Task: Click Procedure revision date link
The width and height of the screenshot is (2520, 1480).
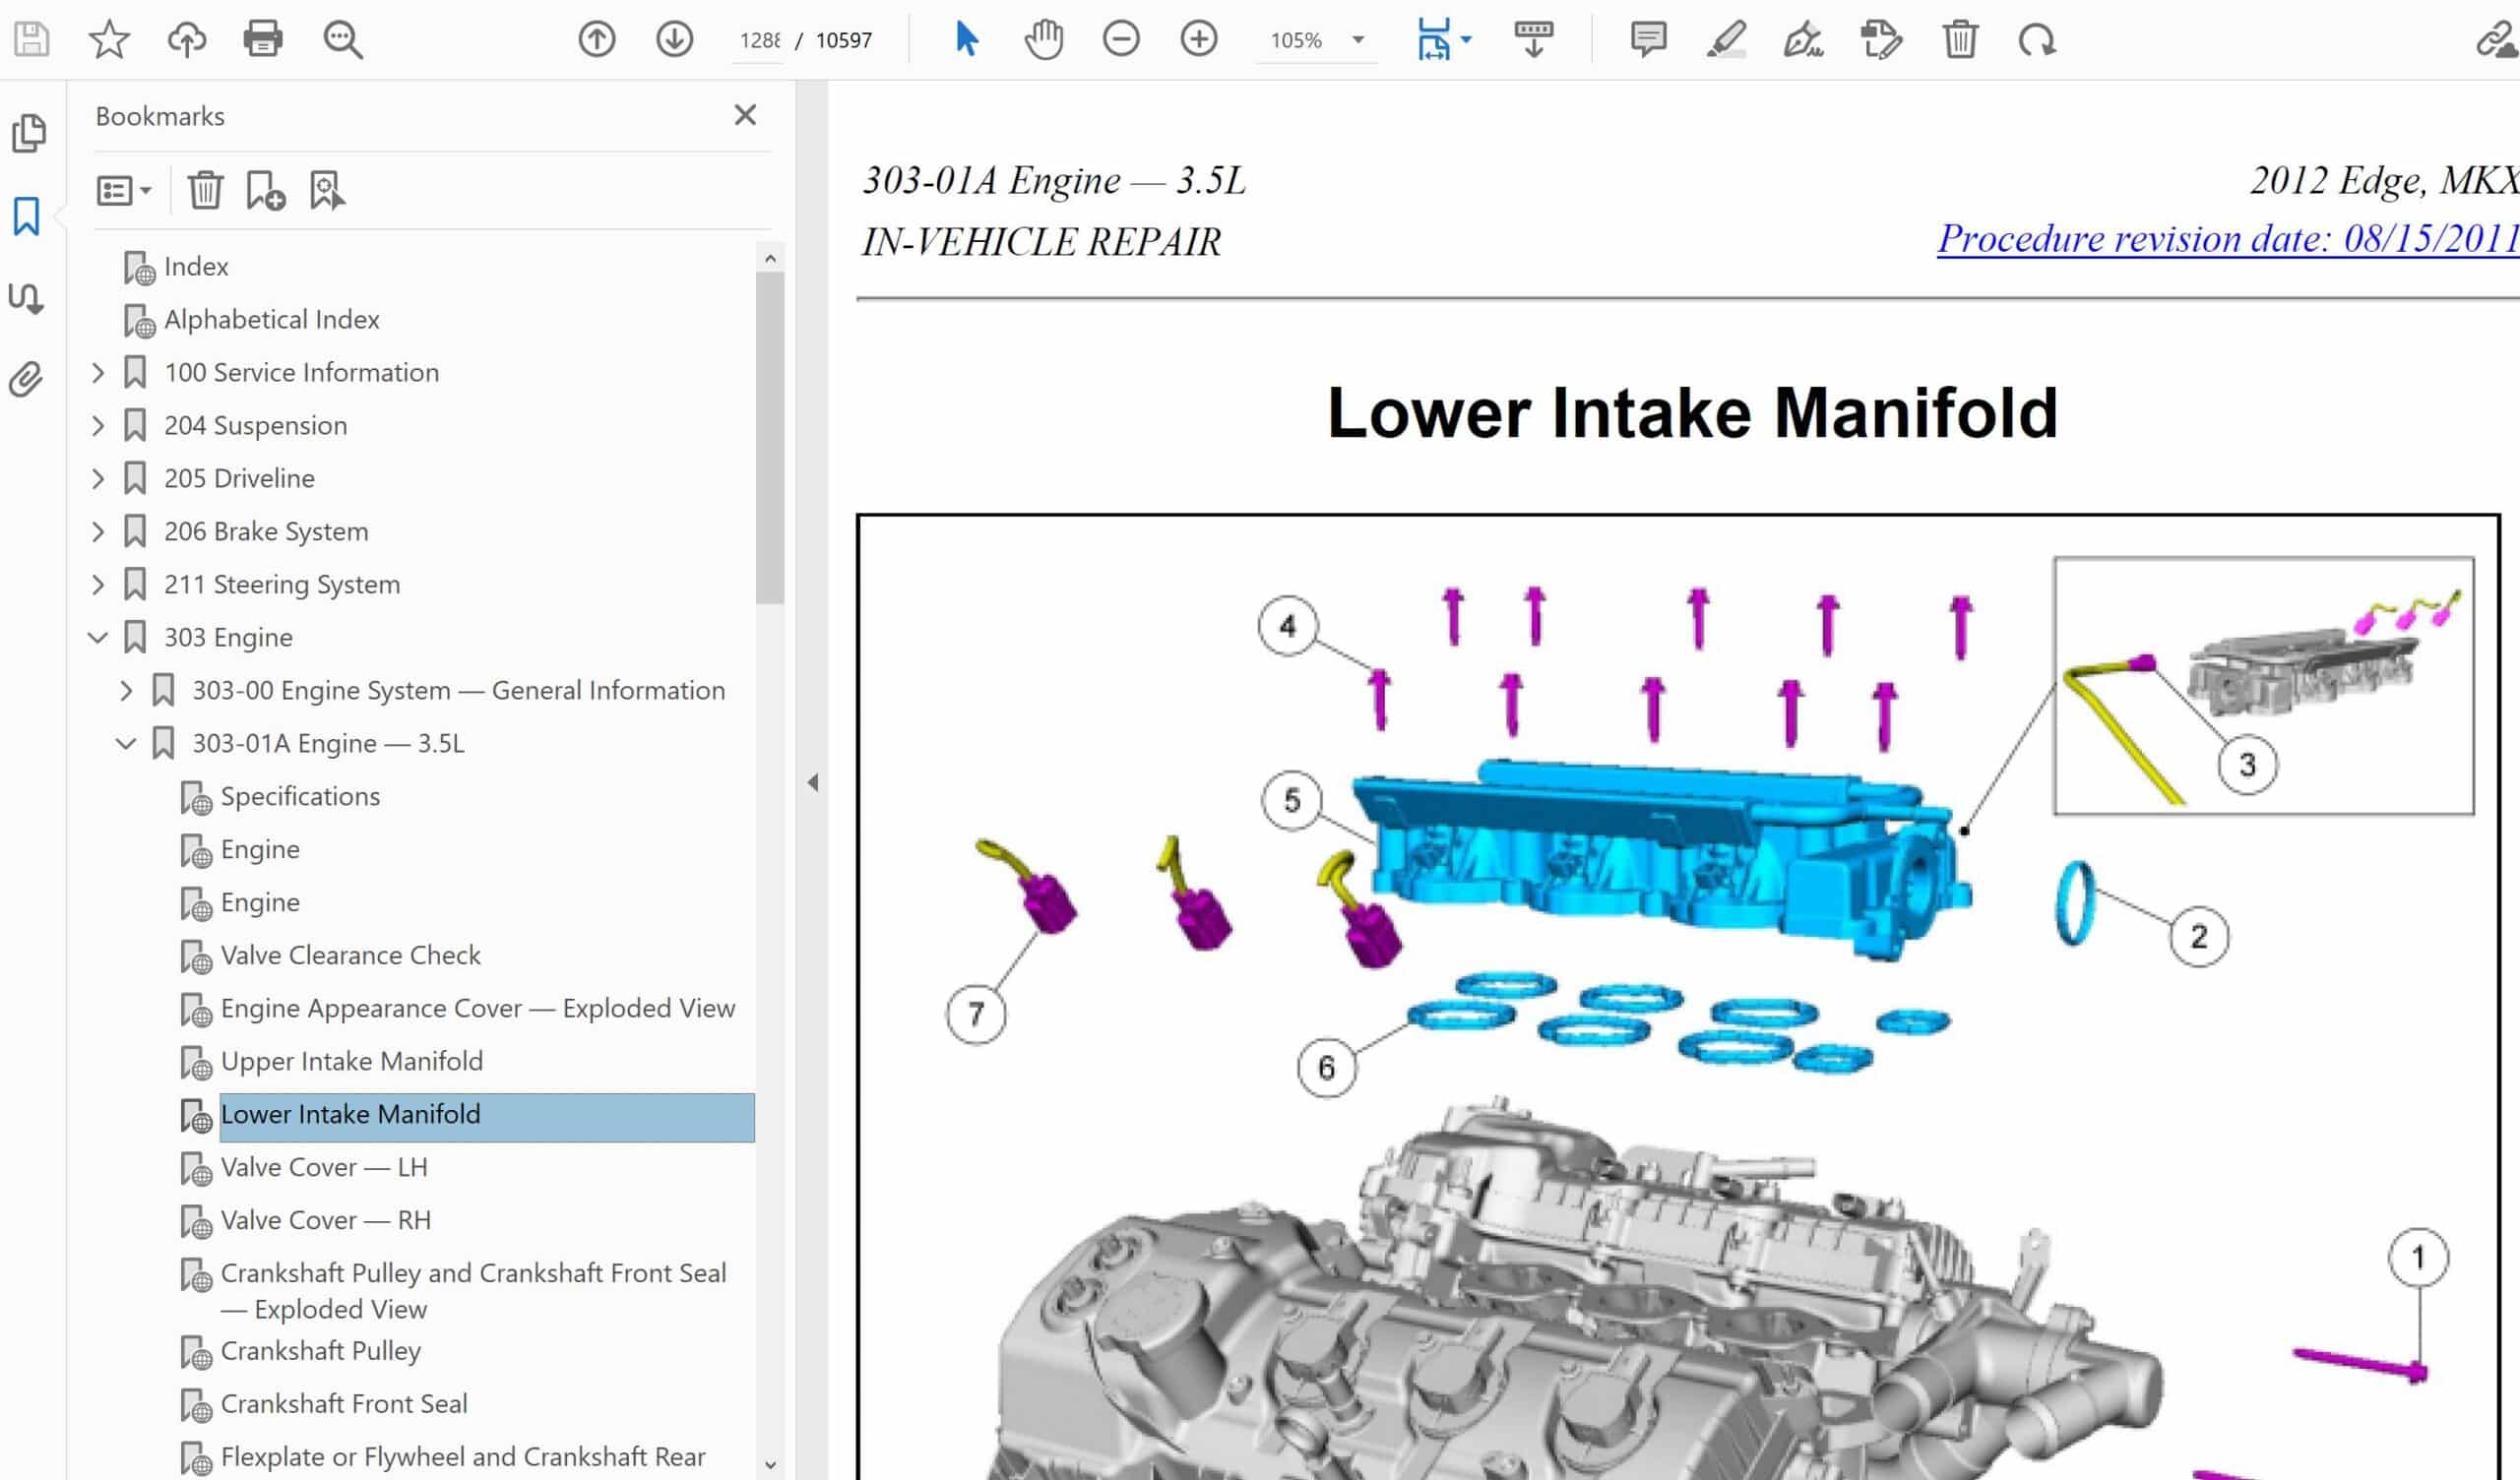Action: coord(2226,239)
